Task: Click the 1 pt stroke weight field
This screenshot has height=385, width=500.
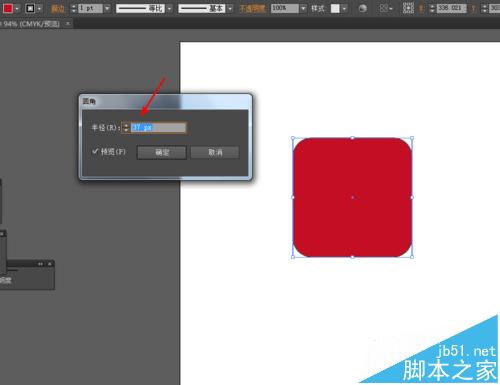Action: 90,8
